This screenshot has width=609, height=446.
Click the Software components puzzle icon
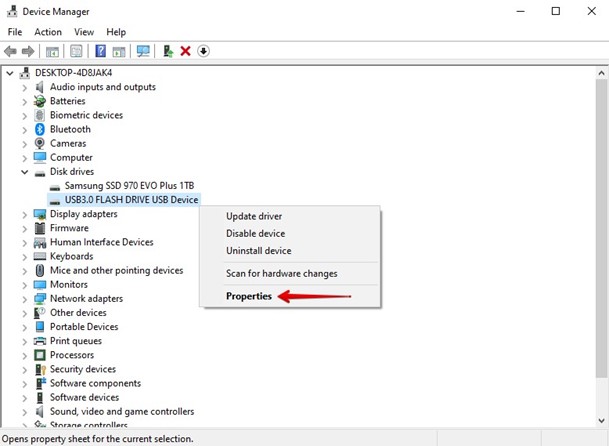tap(40, 383)
